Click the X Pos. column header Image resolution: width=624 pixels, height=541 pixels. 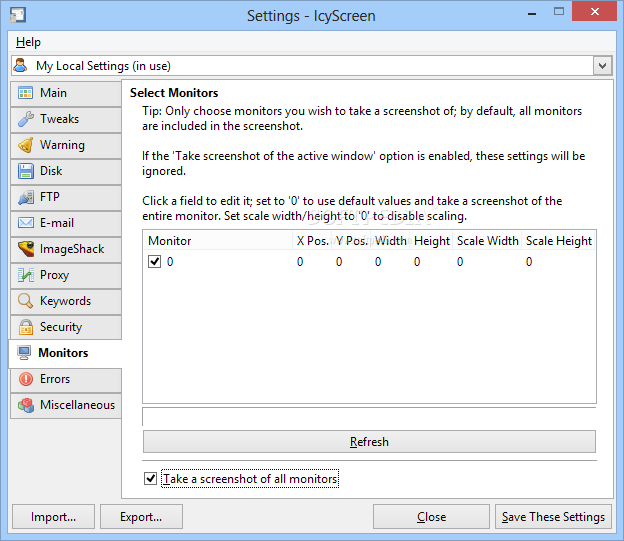pyautogui.click(x=312, y=240)
